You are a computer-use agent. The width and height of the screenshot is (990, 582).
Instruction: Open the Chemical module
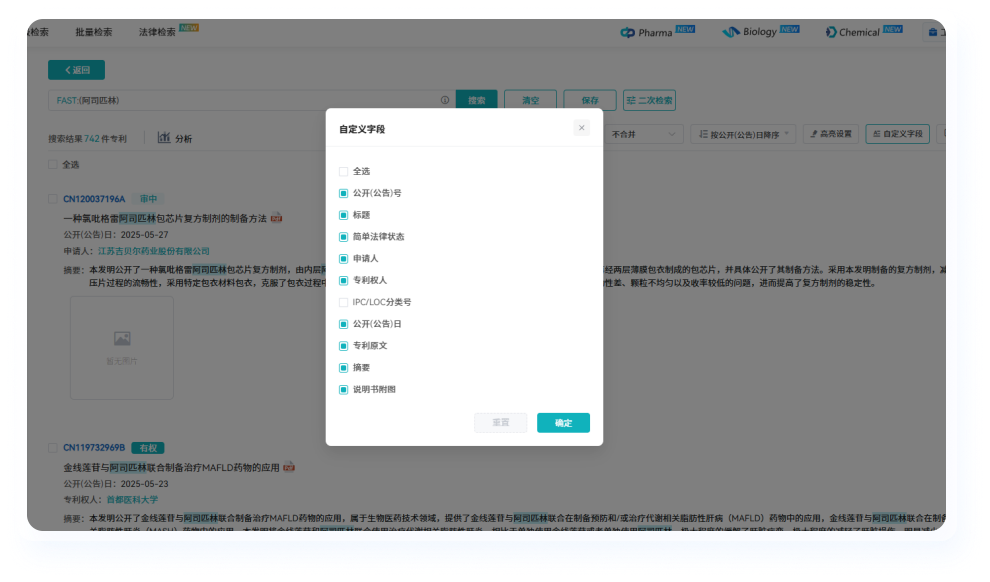(x=863, y=32)
